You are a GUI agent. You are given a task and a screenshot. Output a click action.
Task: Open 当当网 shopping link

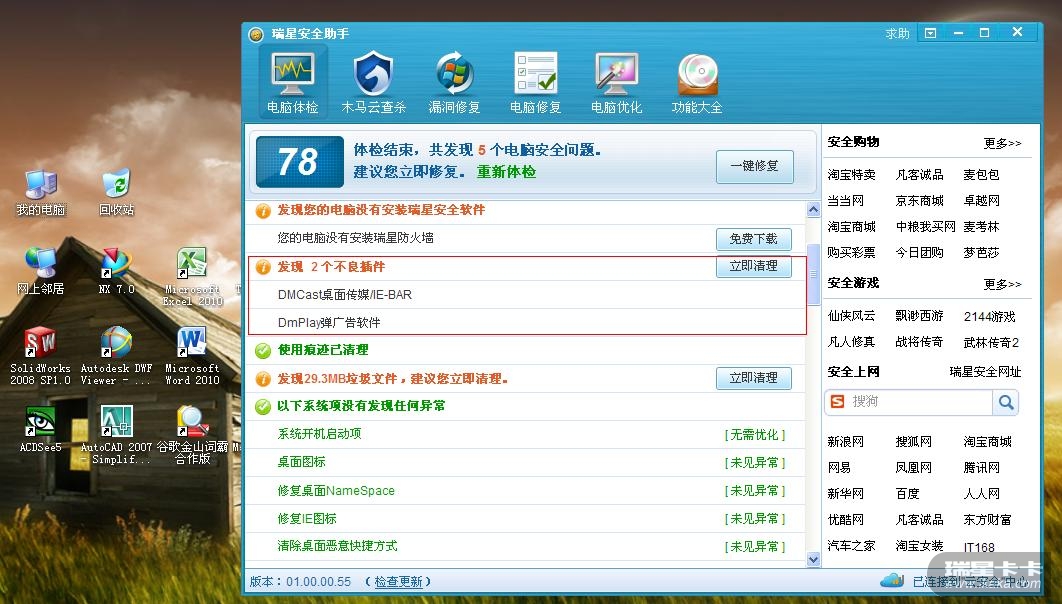[845, 200]
